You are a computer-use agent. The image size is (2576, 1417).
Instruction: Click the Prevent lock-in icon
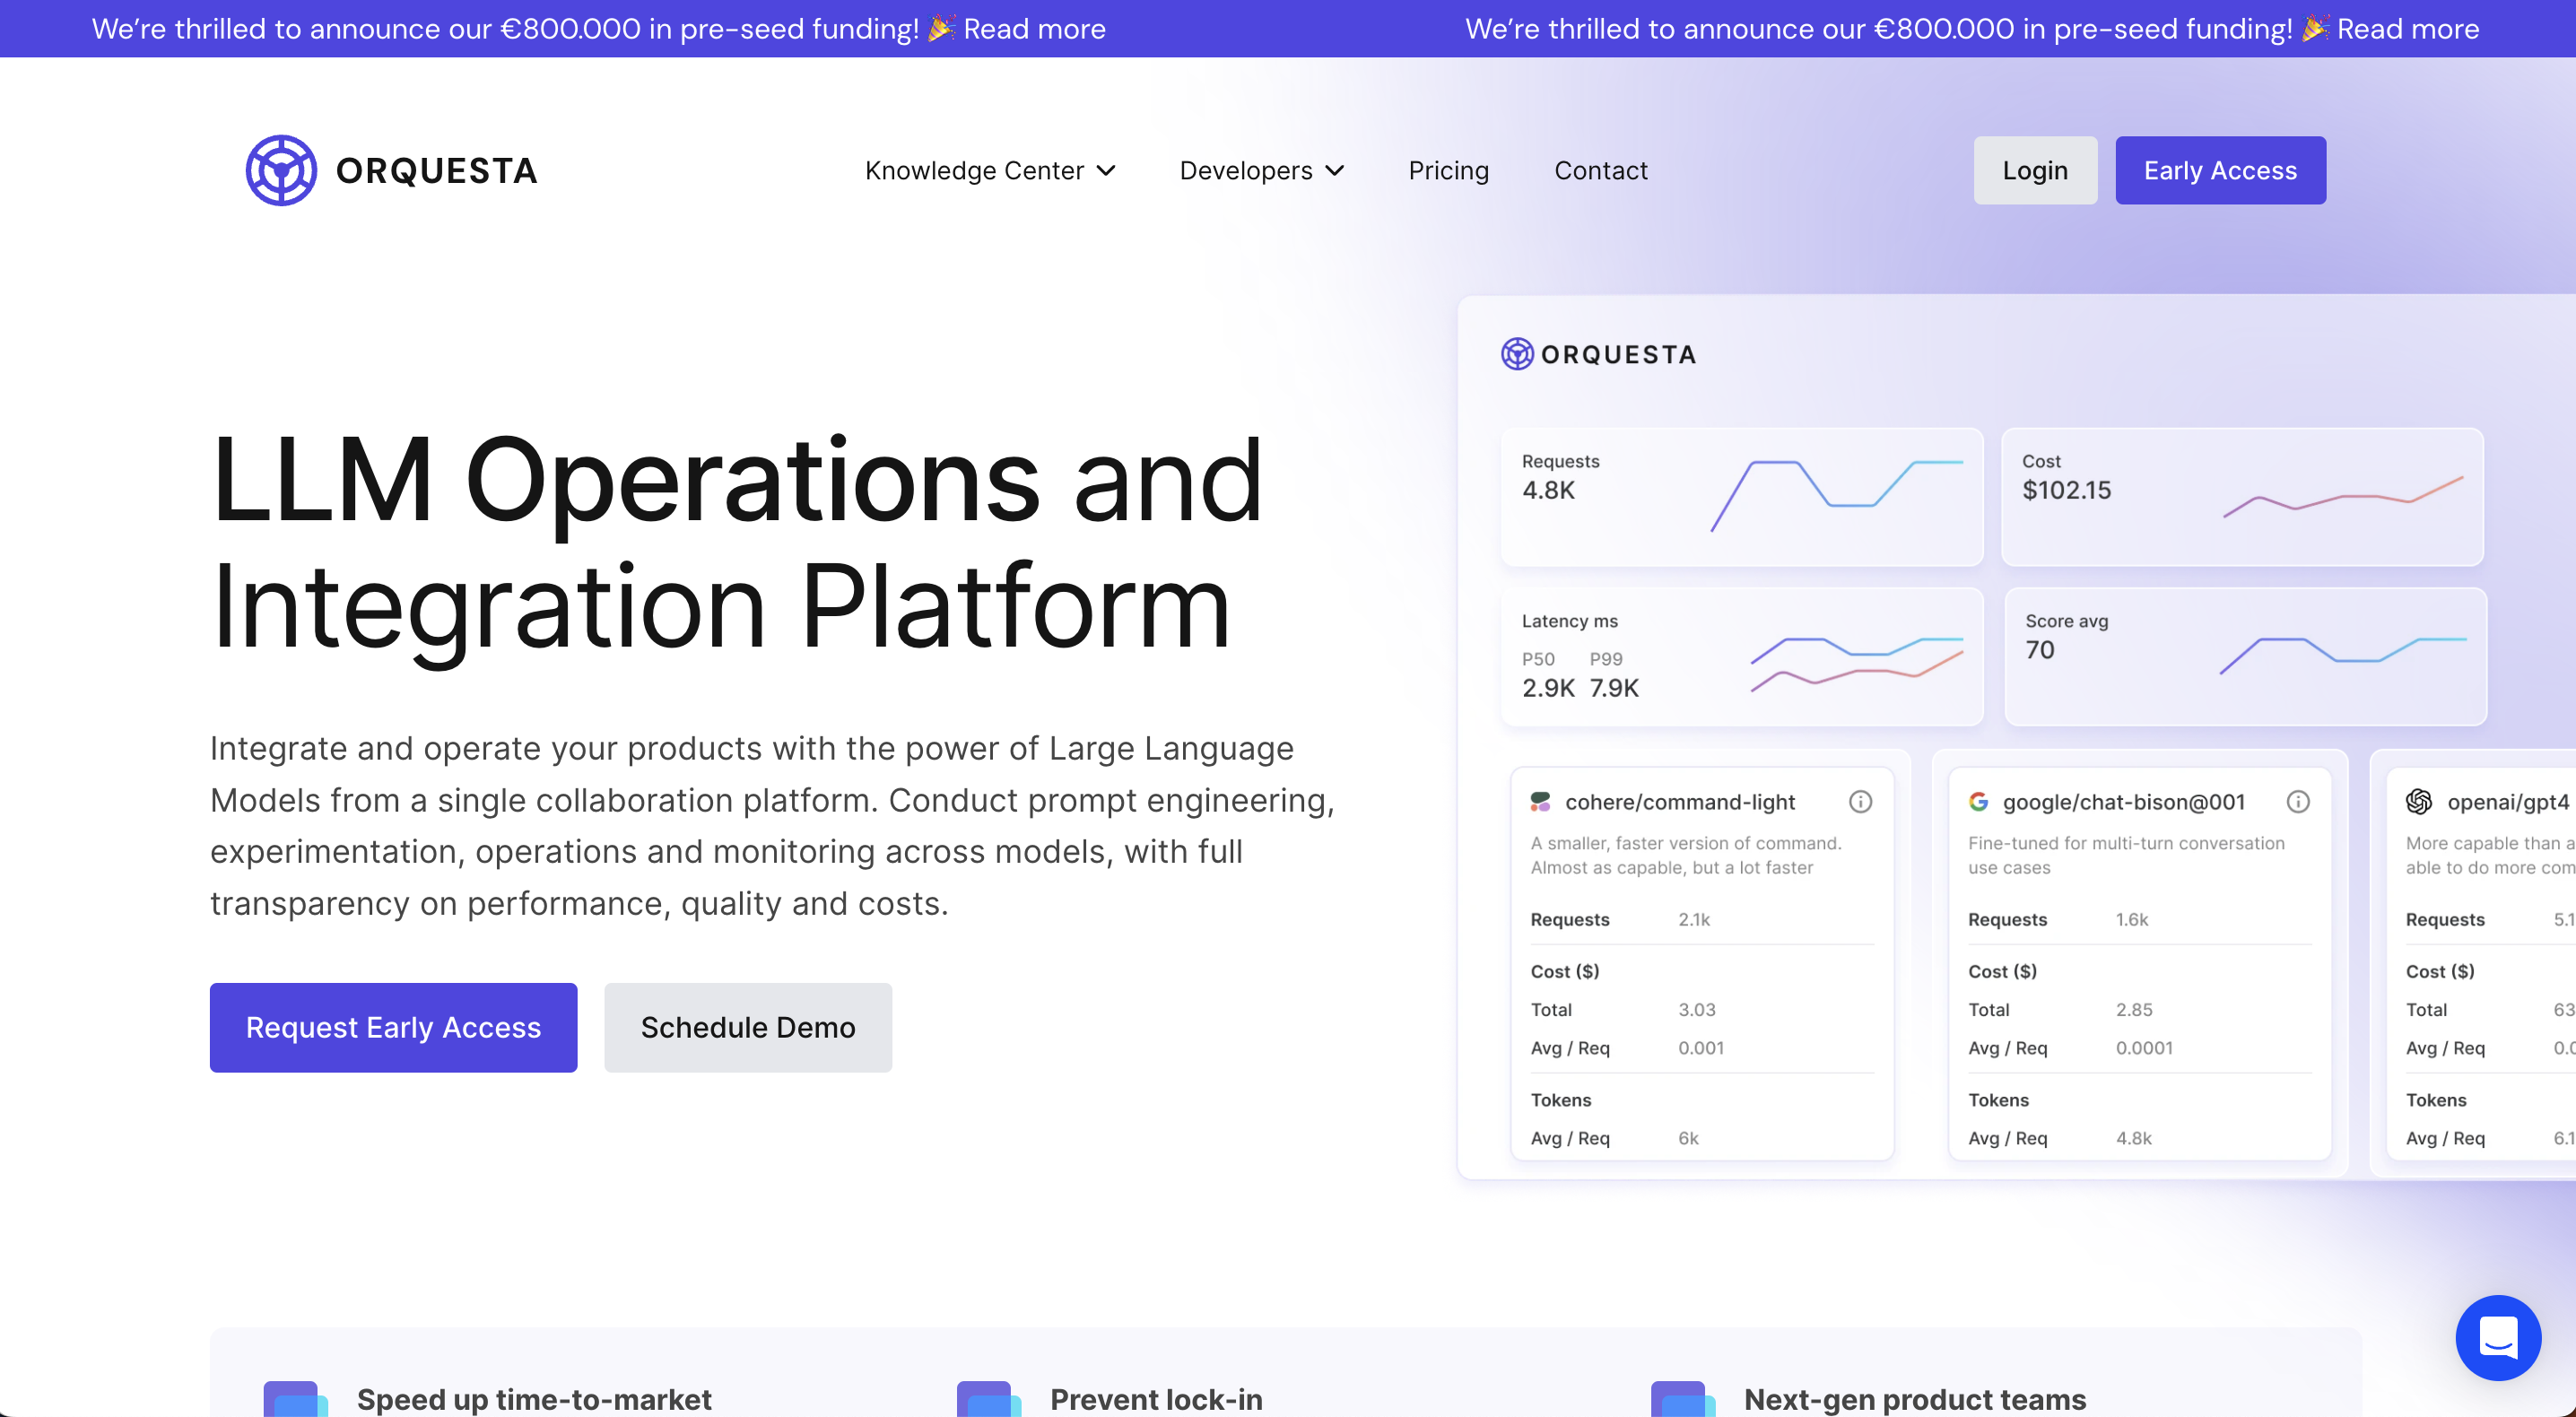click(x=988, y=1399)
